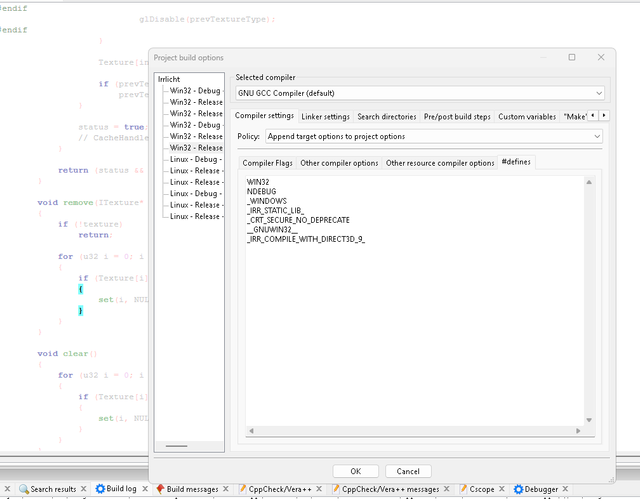
Task: Click the __GNUWIN32__ define line
Action: pyautogui.click(x=272, y=229)
